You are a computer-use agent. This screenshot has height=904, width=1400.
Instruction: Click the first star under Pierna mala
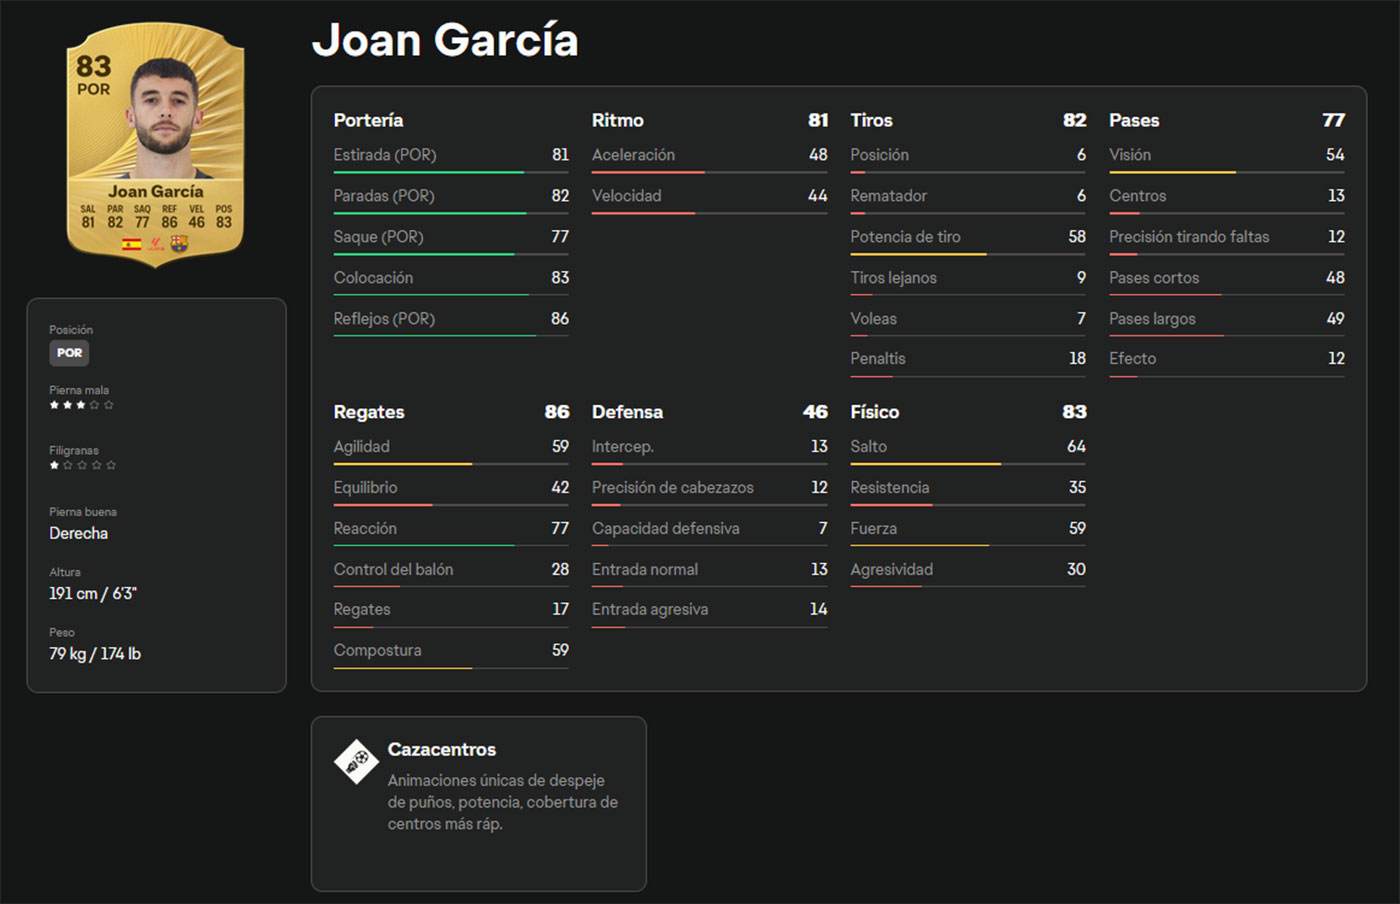(54, 405)
